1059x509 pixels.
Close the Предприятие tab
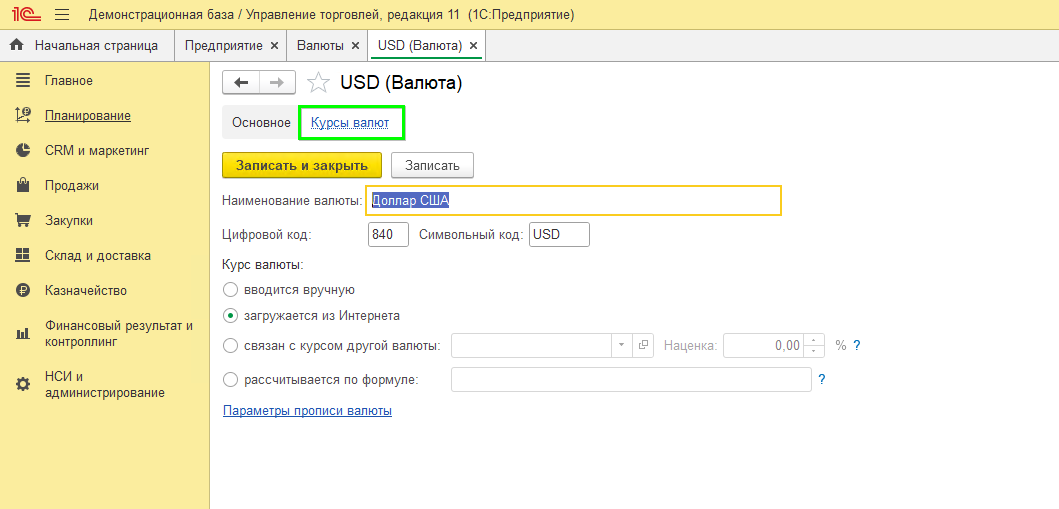274,46
